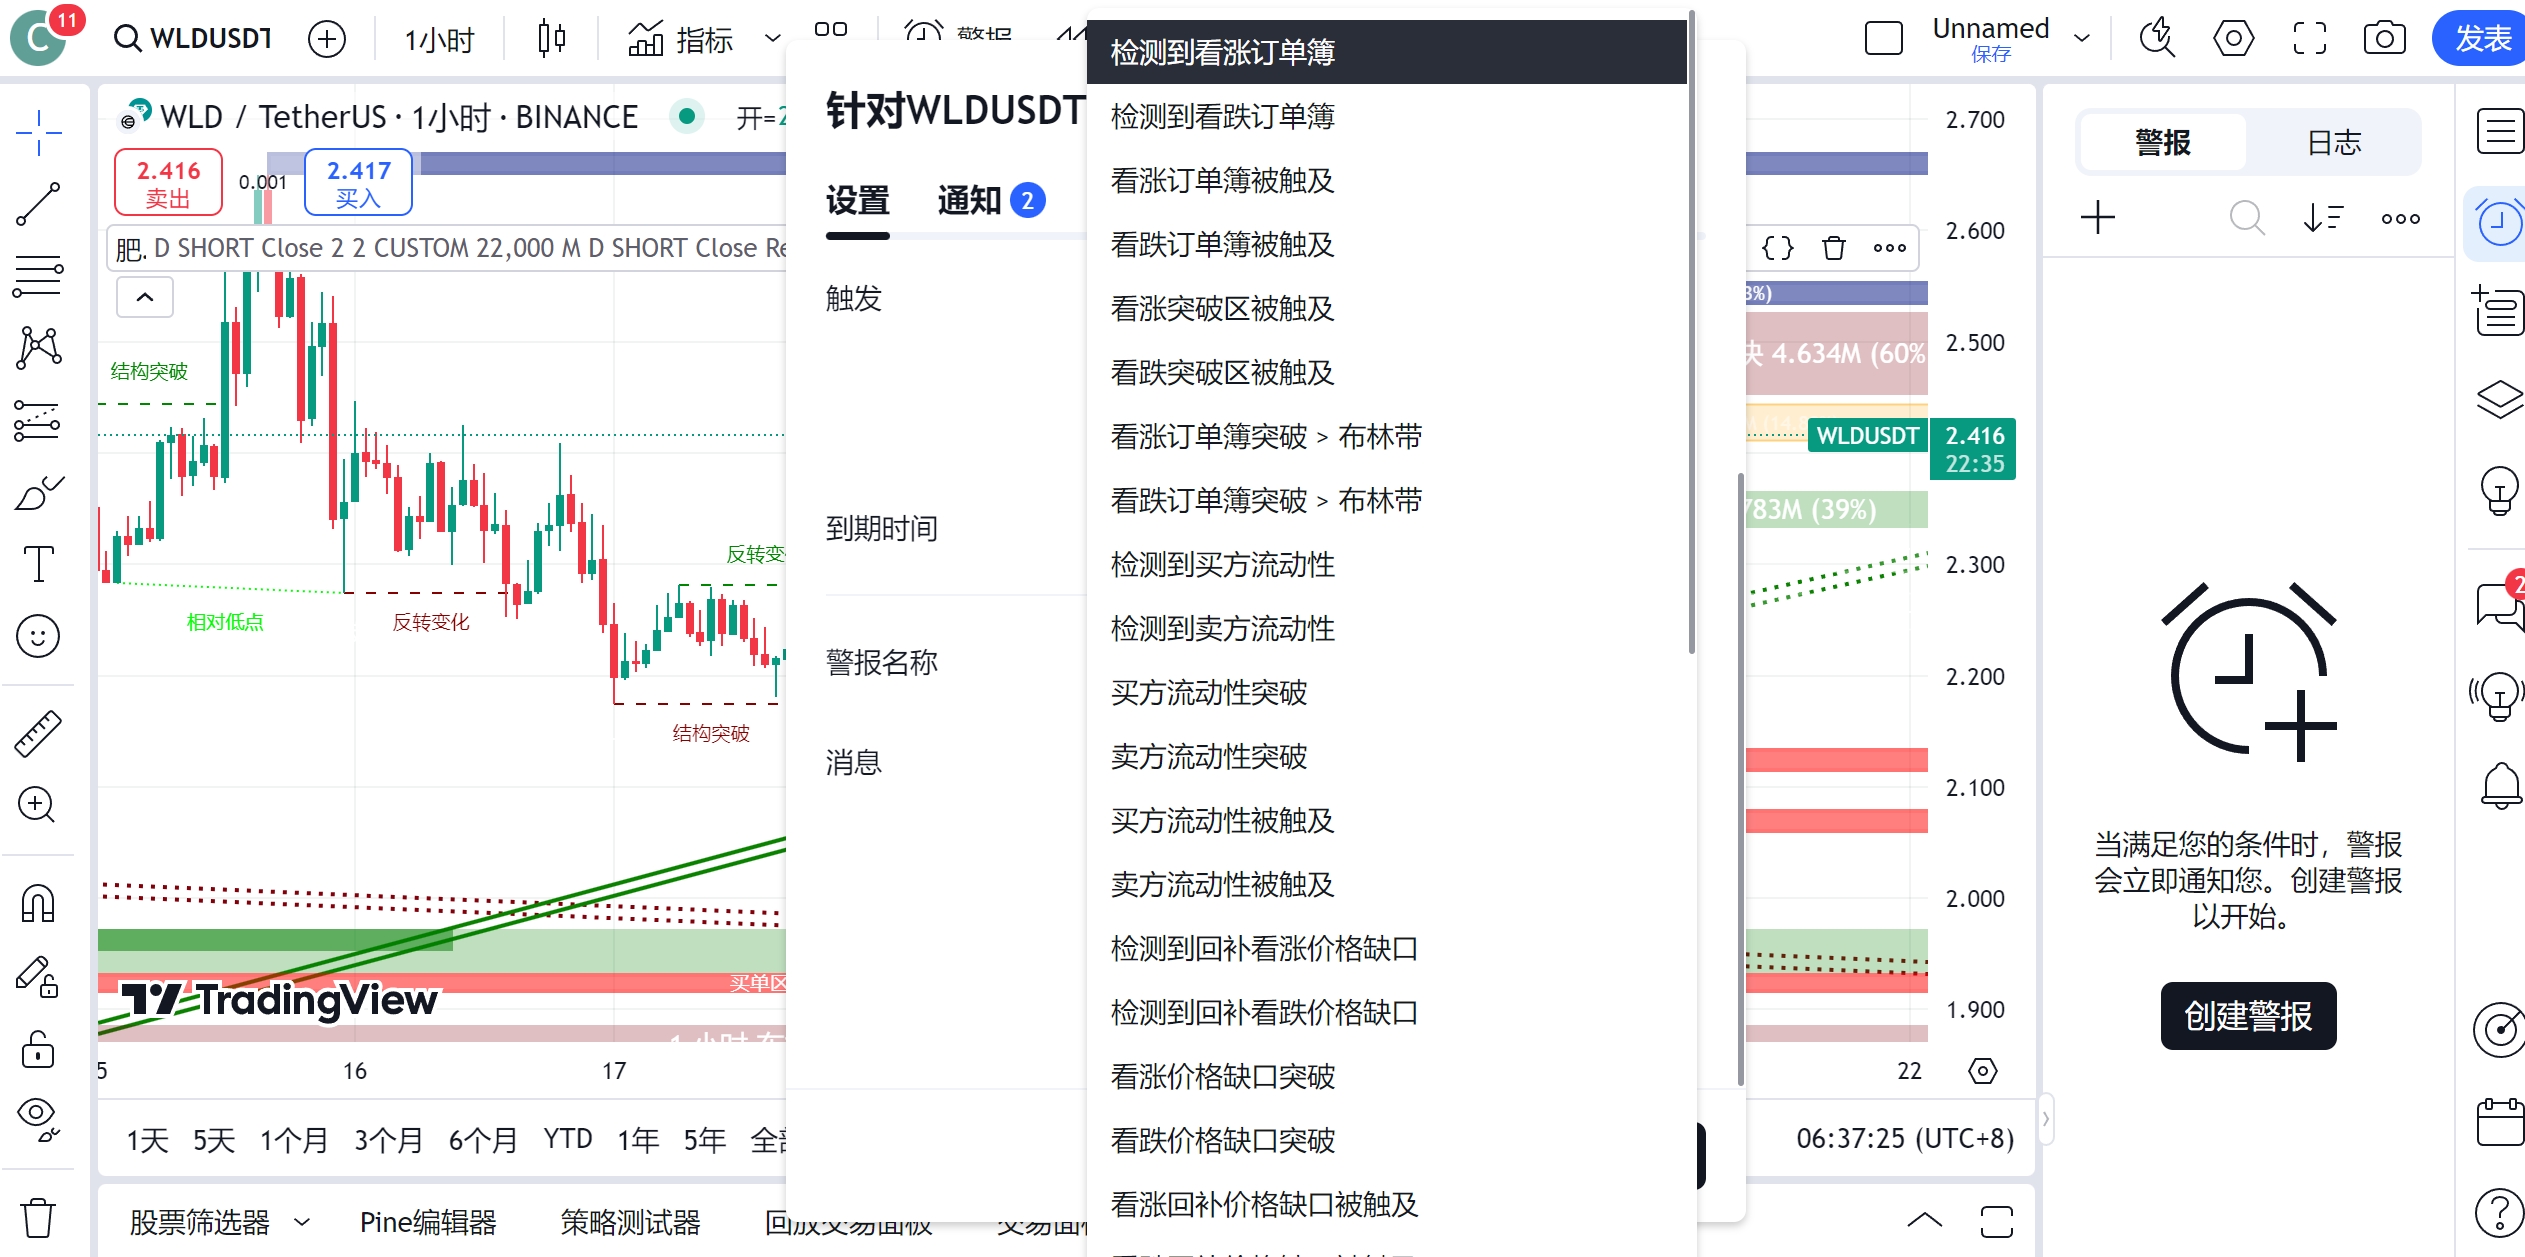This screenshot has width=2525, height=1257.
Task: Open the Pine编辑器 tab
Action: 428,1221
